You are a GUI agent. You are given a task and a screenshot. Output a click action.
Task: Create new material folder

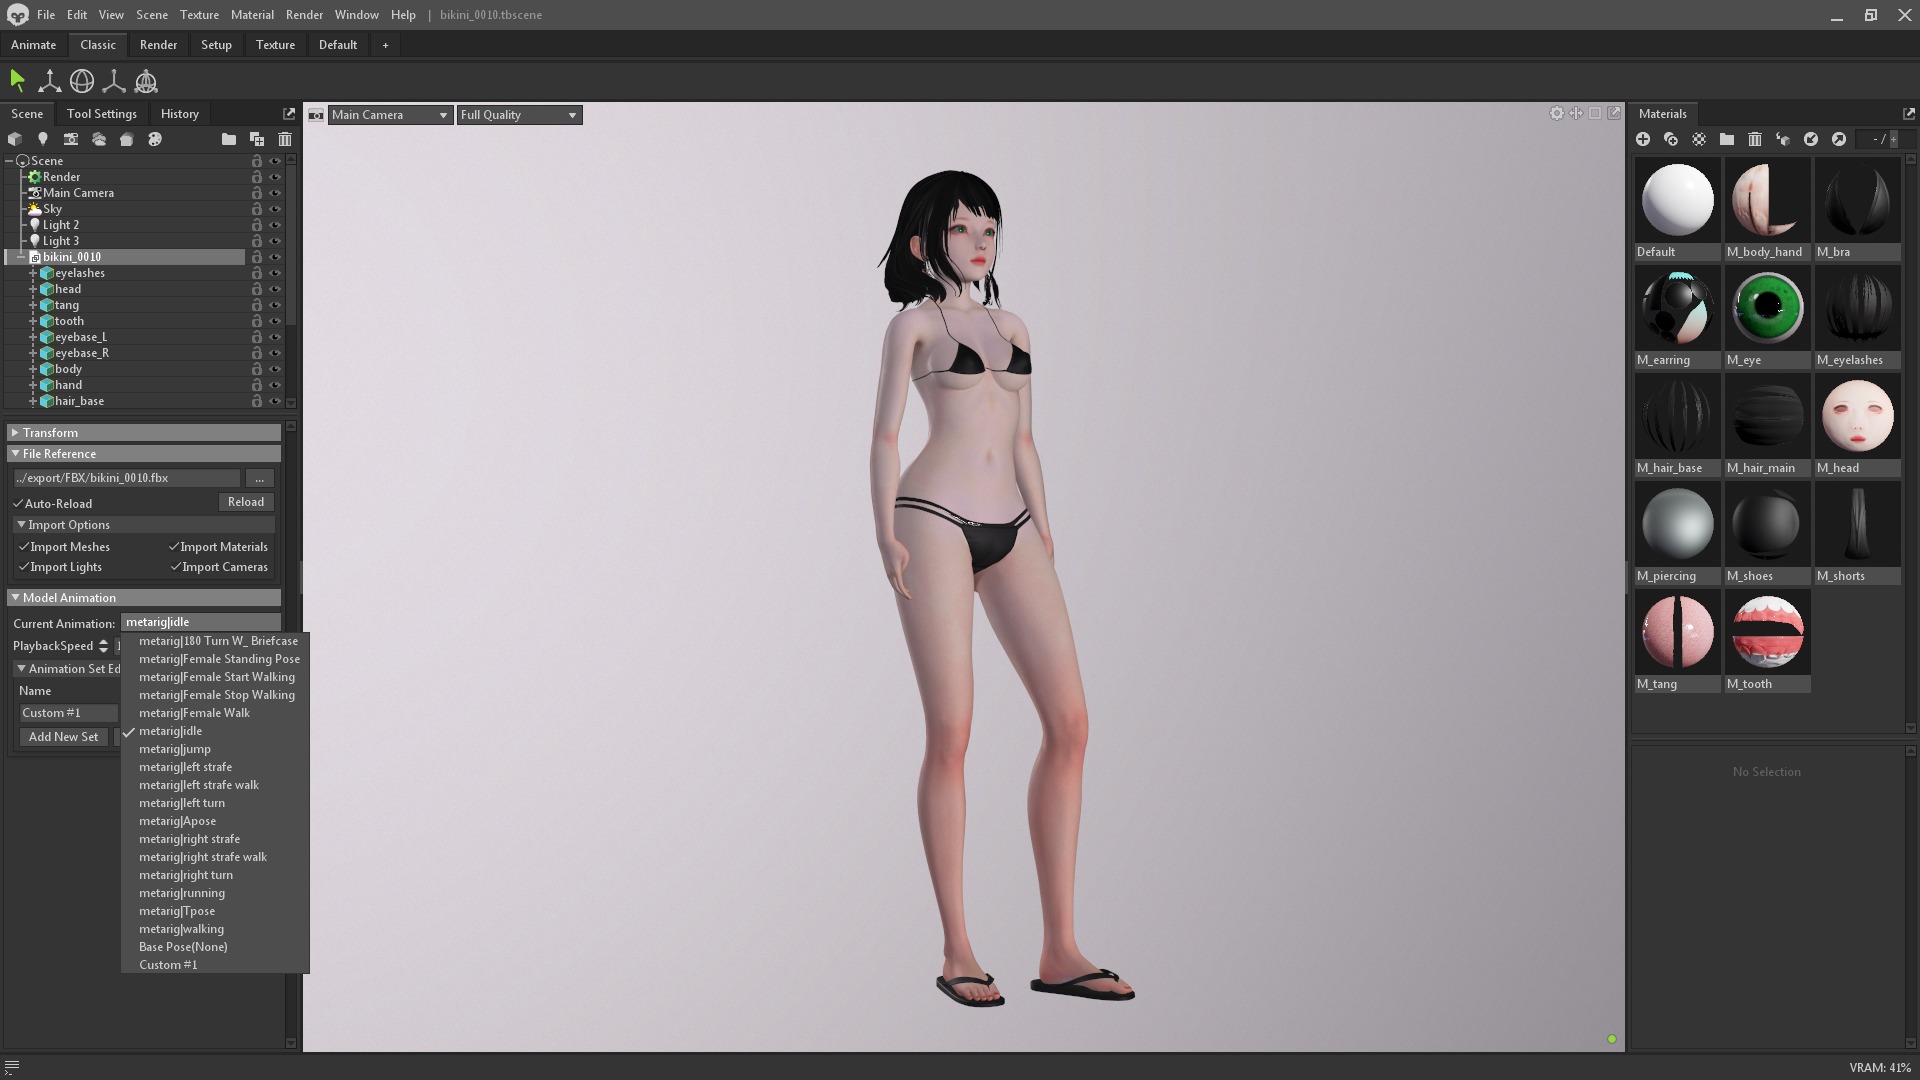pyautogui.click(x=1727, y=139)
